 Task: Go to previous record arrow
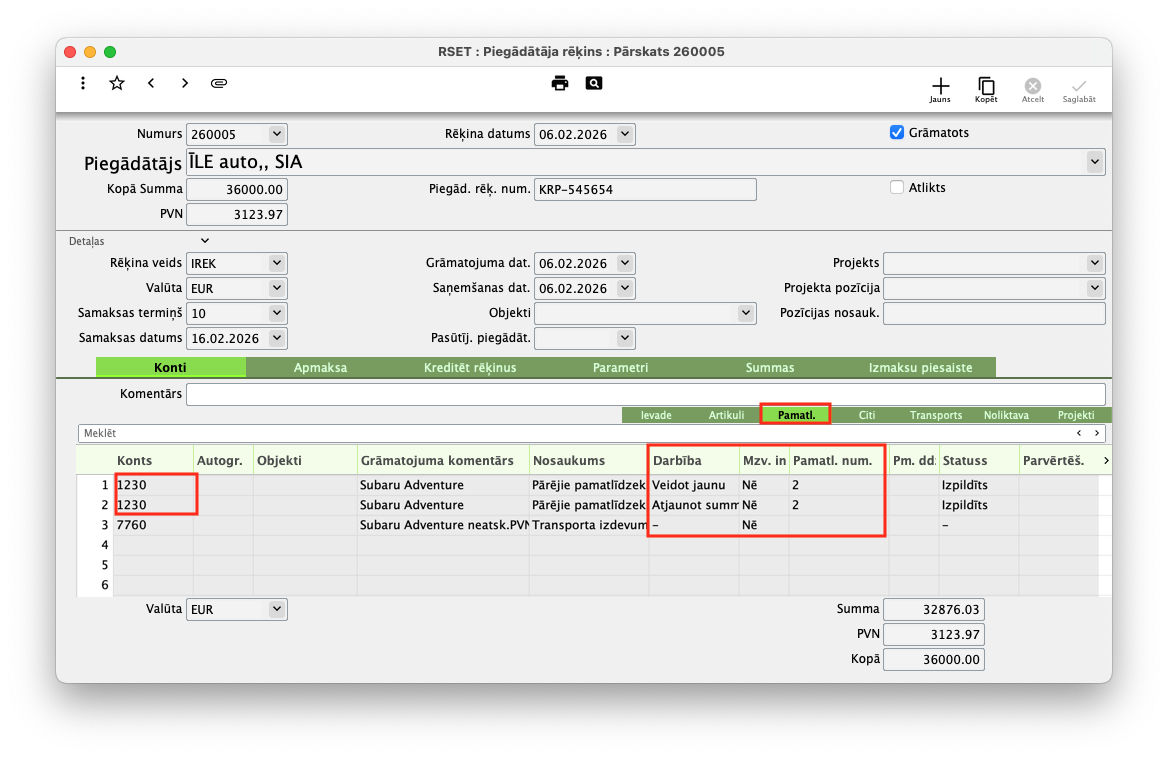(151, 83)
